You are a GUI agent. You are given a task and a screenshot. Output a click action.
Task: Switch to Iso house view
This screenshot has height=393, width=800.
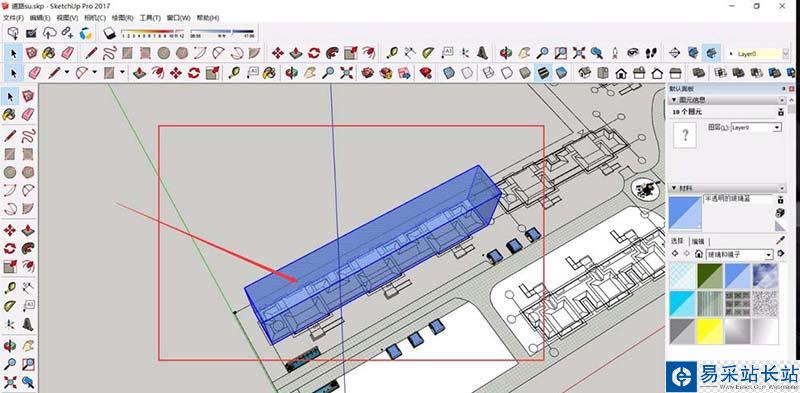(584, 73)
